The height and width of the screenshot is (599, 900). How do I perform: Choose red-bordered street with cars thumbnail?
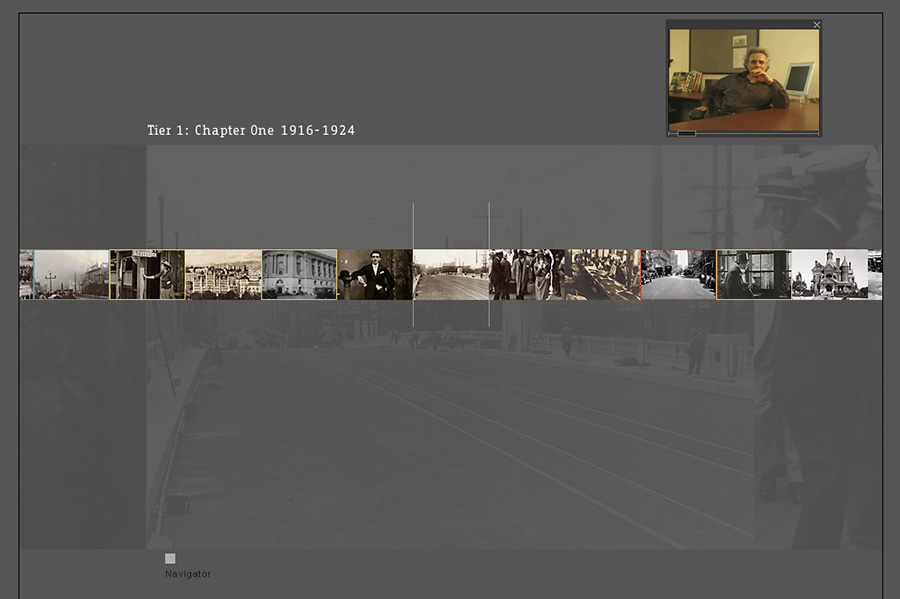pyautogui.click(x=678, y=275)
